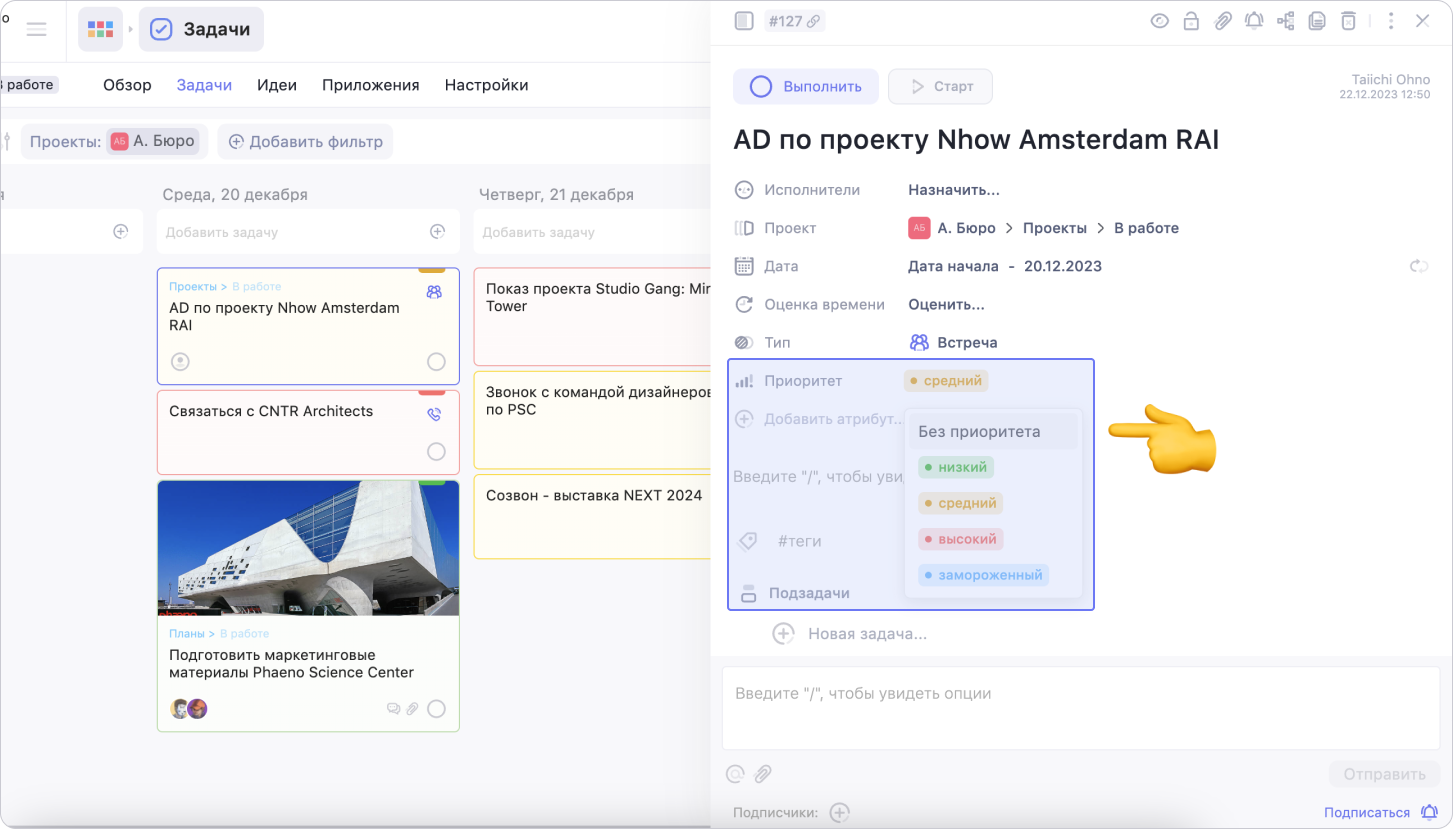Screen dimensions: 1453x829
Task: Choose the низкий priority option
Action: [956, 467]
